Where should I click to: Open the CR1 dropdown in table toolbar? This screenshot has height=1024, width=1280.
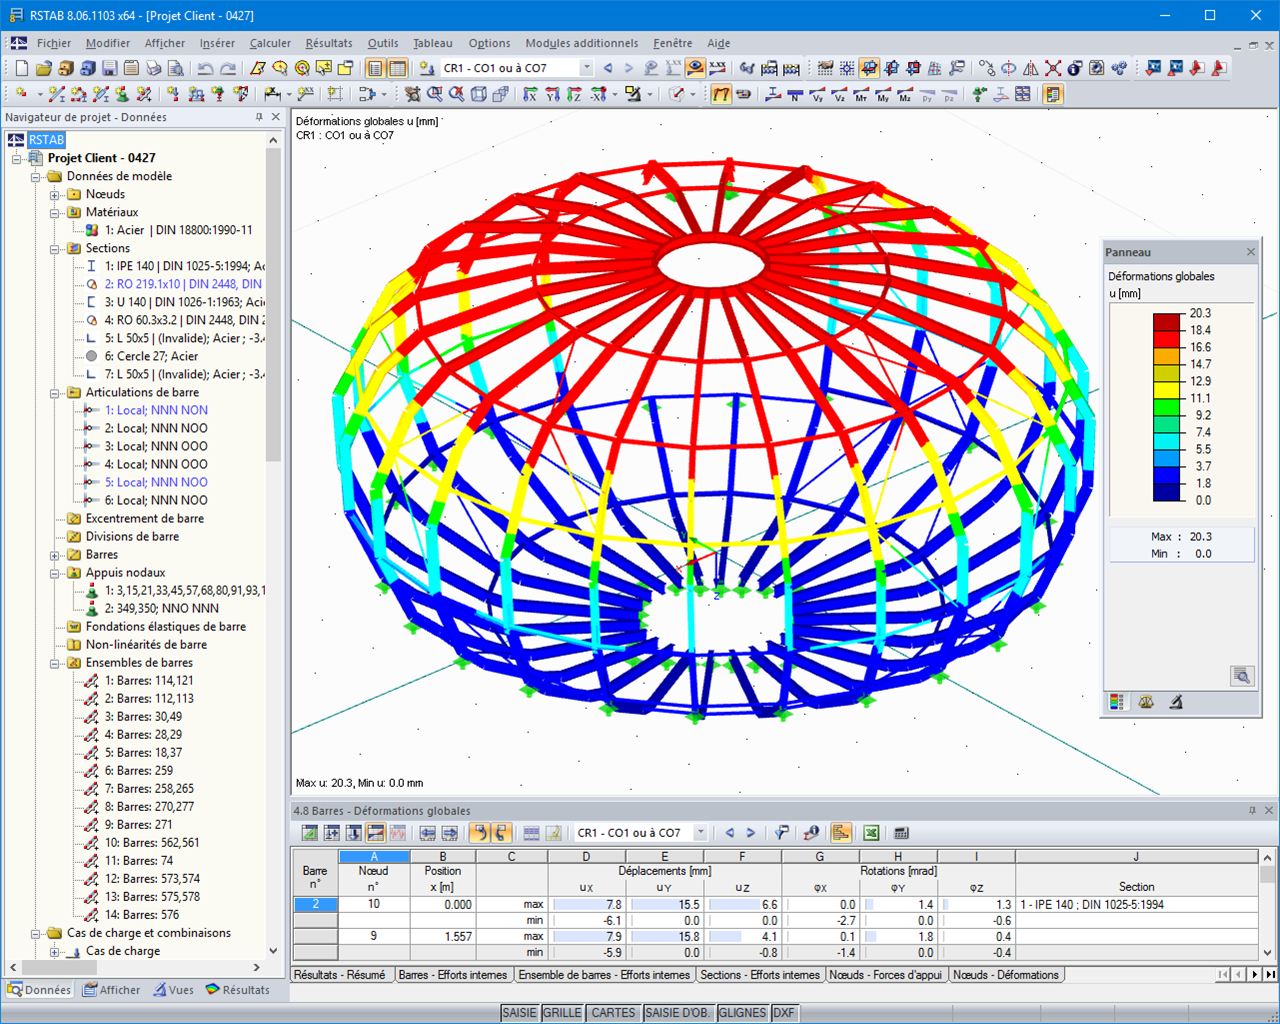700,833
